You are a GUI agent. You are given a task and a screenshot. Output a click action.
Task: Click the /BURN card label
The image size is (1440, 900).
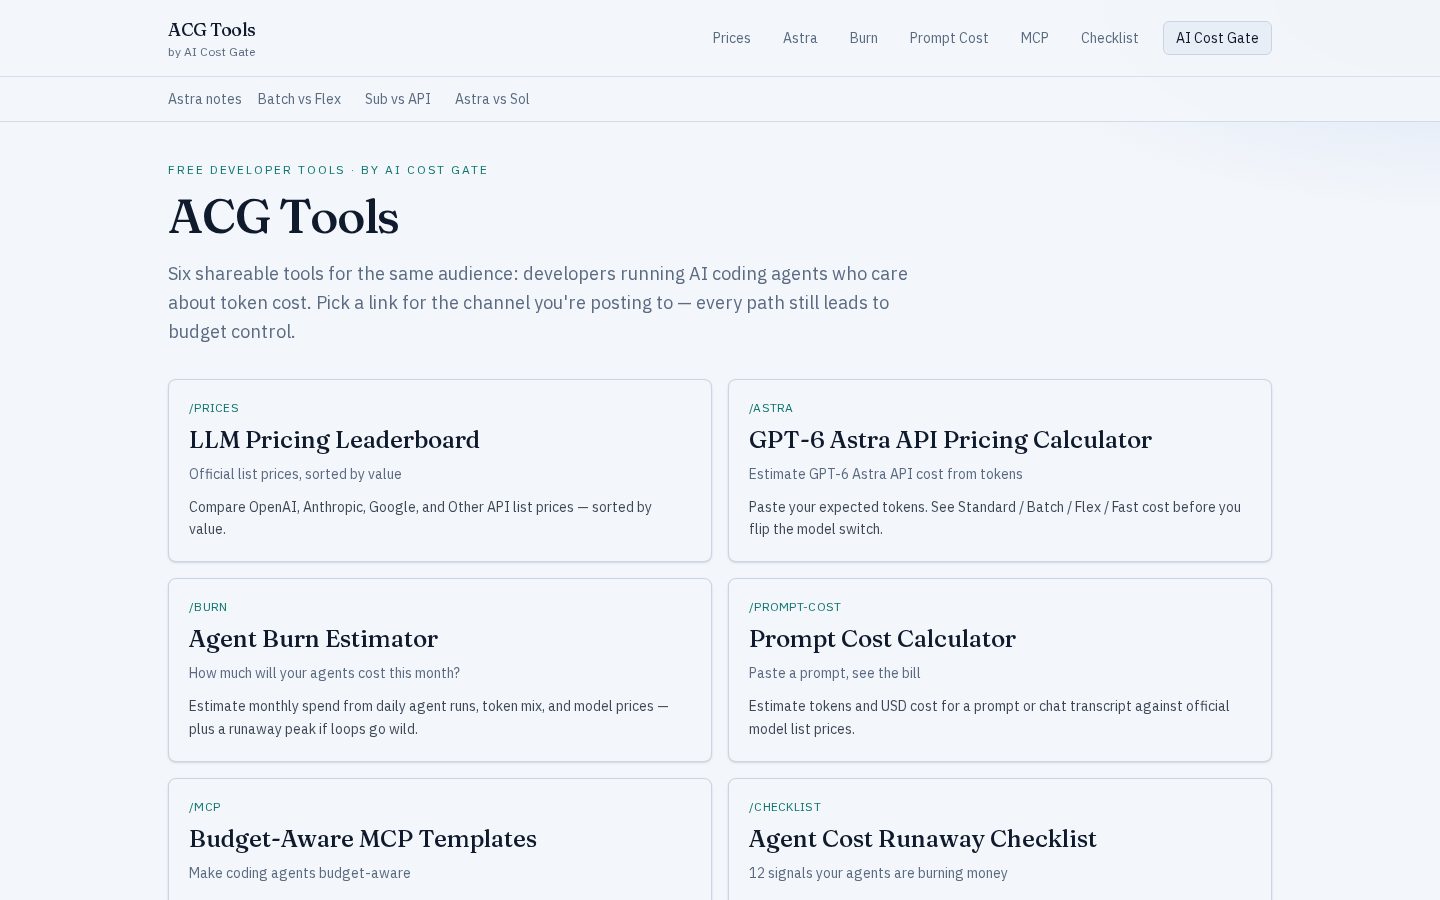(208, 607)
